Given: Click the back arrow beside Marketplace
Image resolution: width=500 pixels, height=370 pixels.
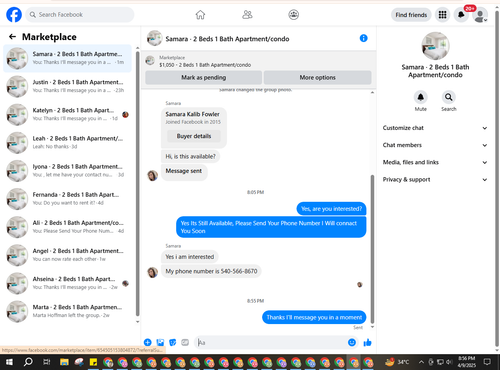Looking at the screenshot, I should (x=12, y=37).
